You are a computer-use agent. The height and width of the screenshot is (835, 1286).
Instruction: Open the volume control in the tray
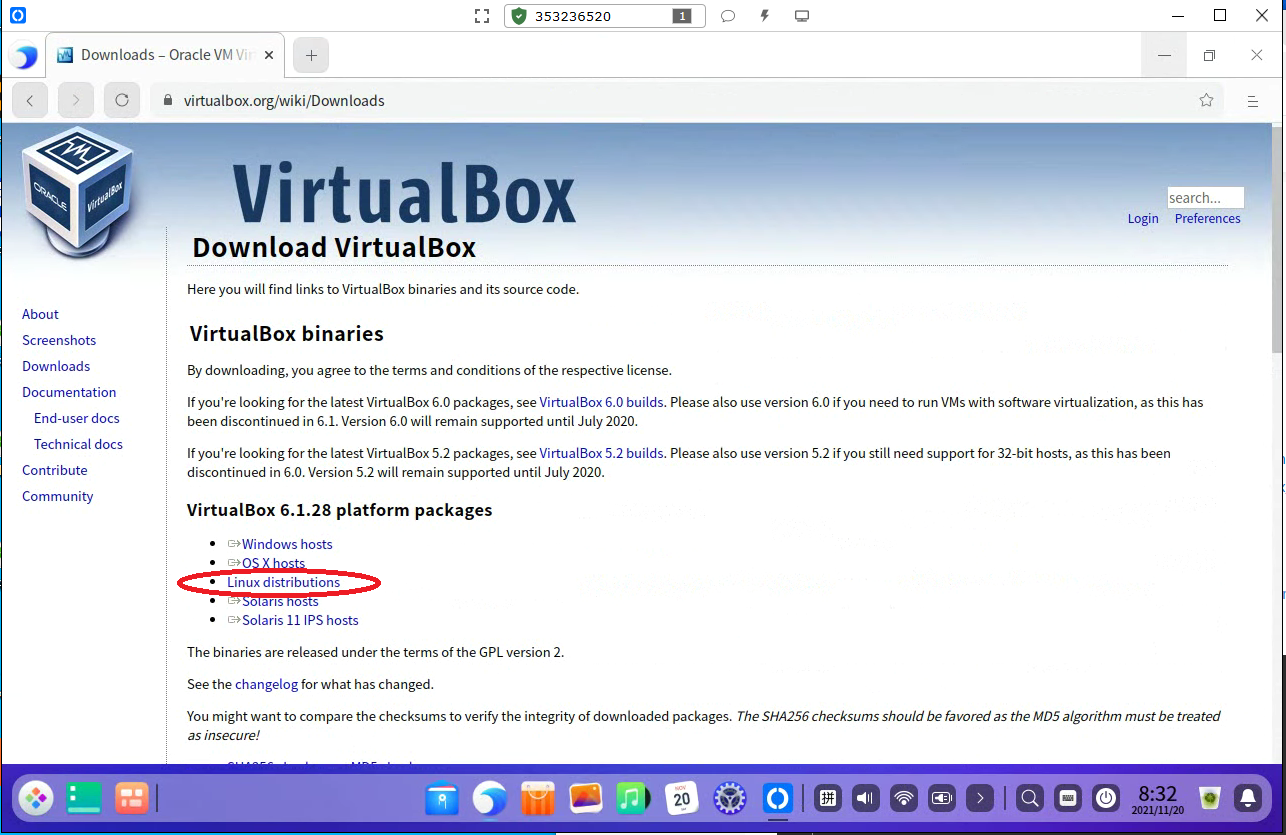tap(866, 798)
